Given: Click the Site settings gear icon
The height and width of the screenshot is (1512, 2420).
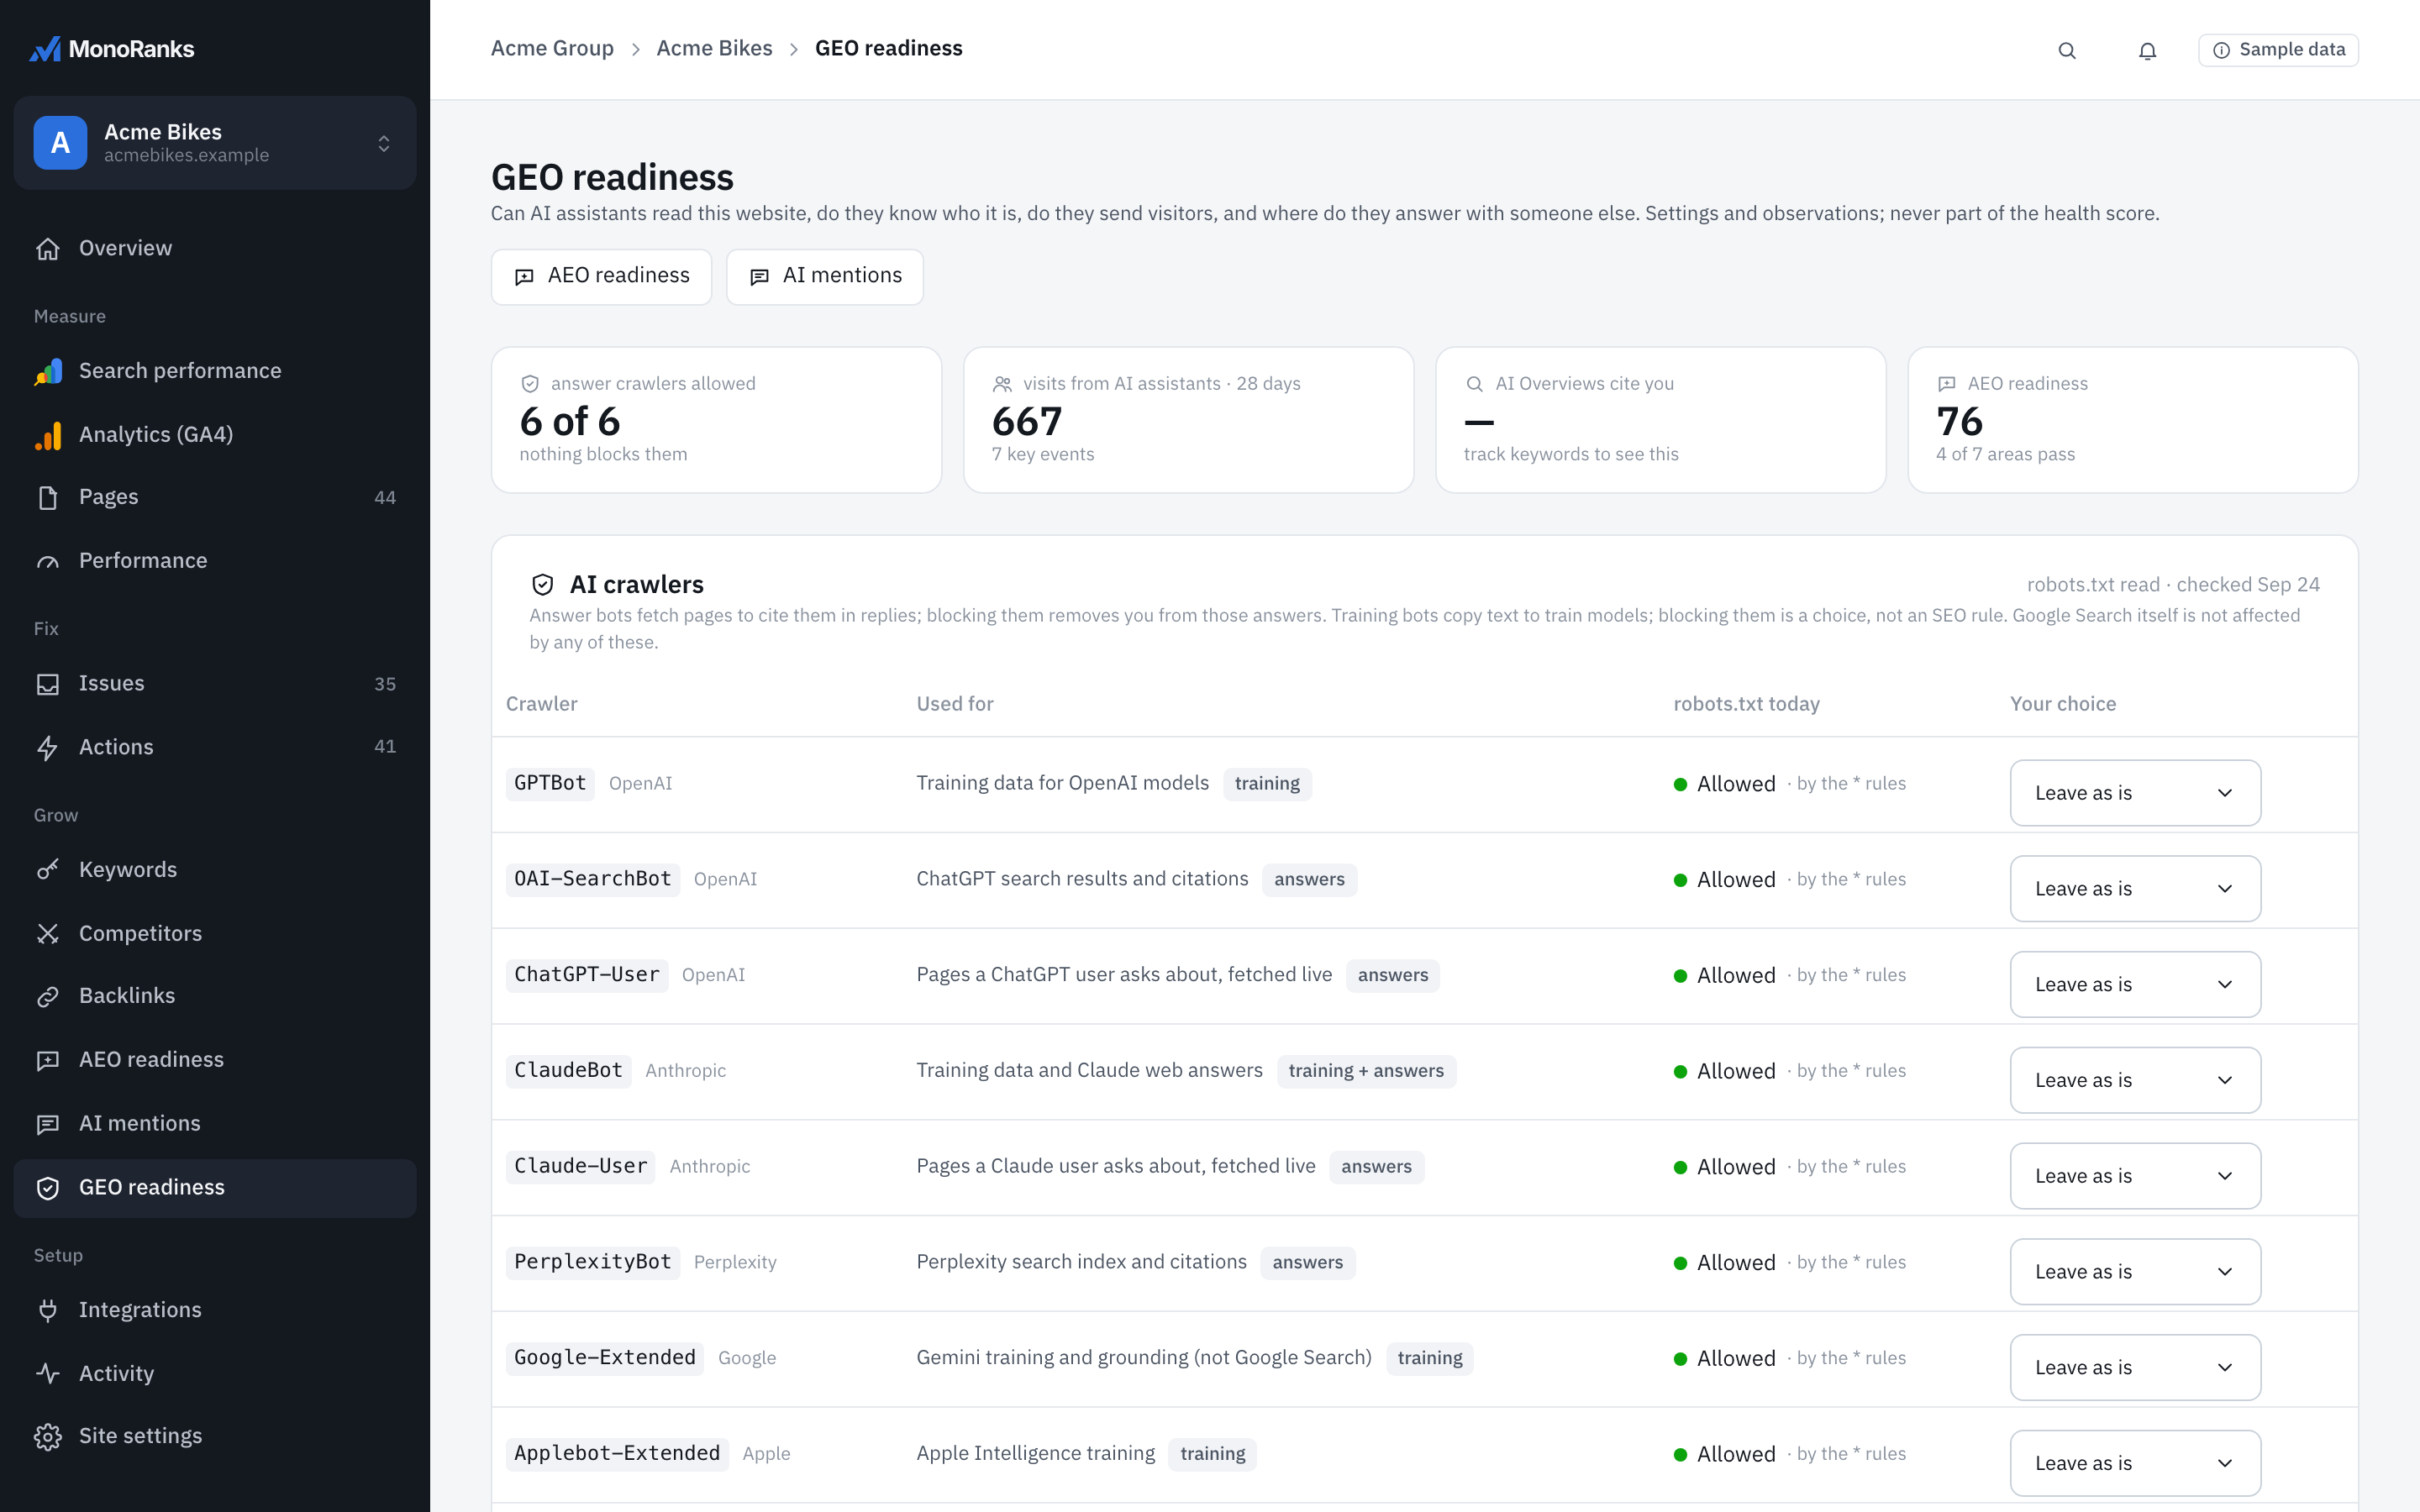Looking at the screenshot, I should (48, 1437).
